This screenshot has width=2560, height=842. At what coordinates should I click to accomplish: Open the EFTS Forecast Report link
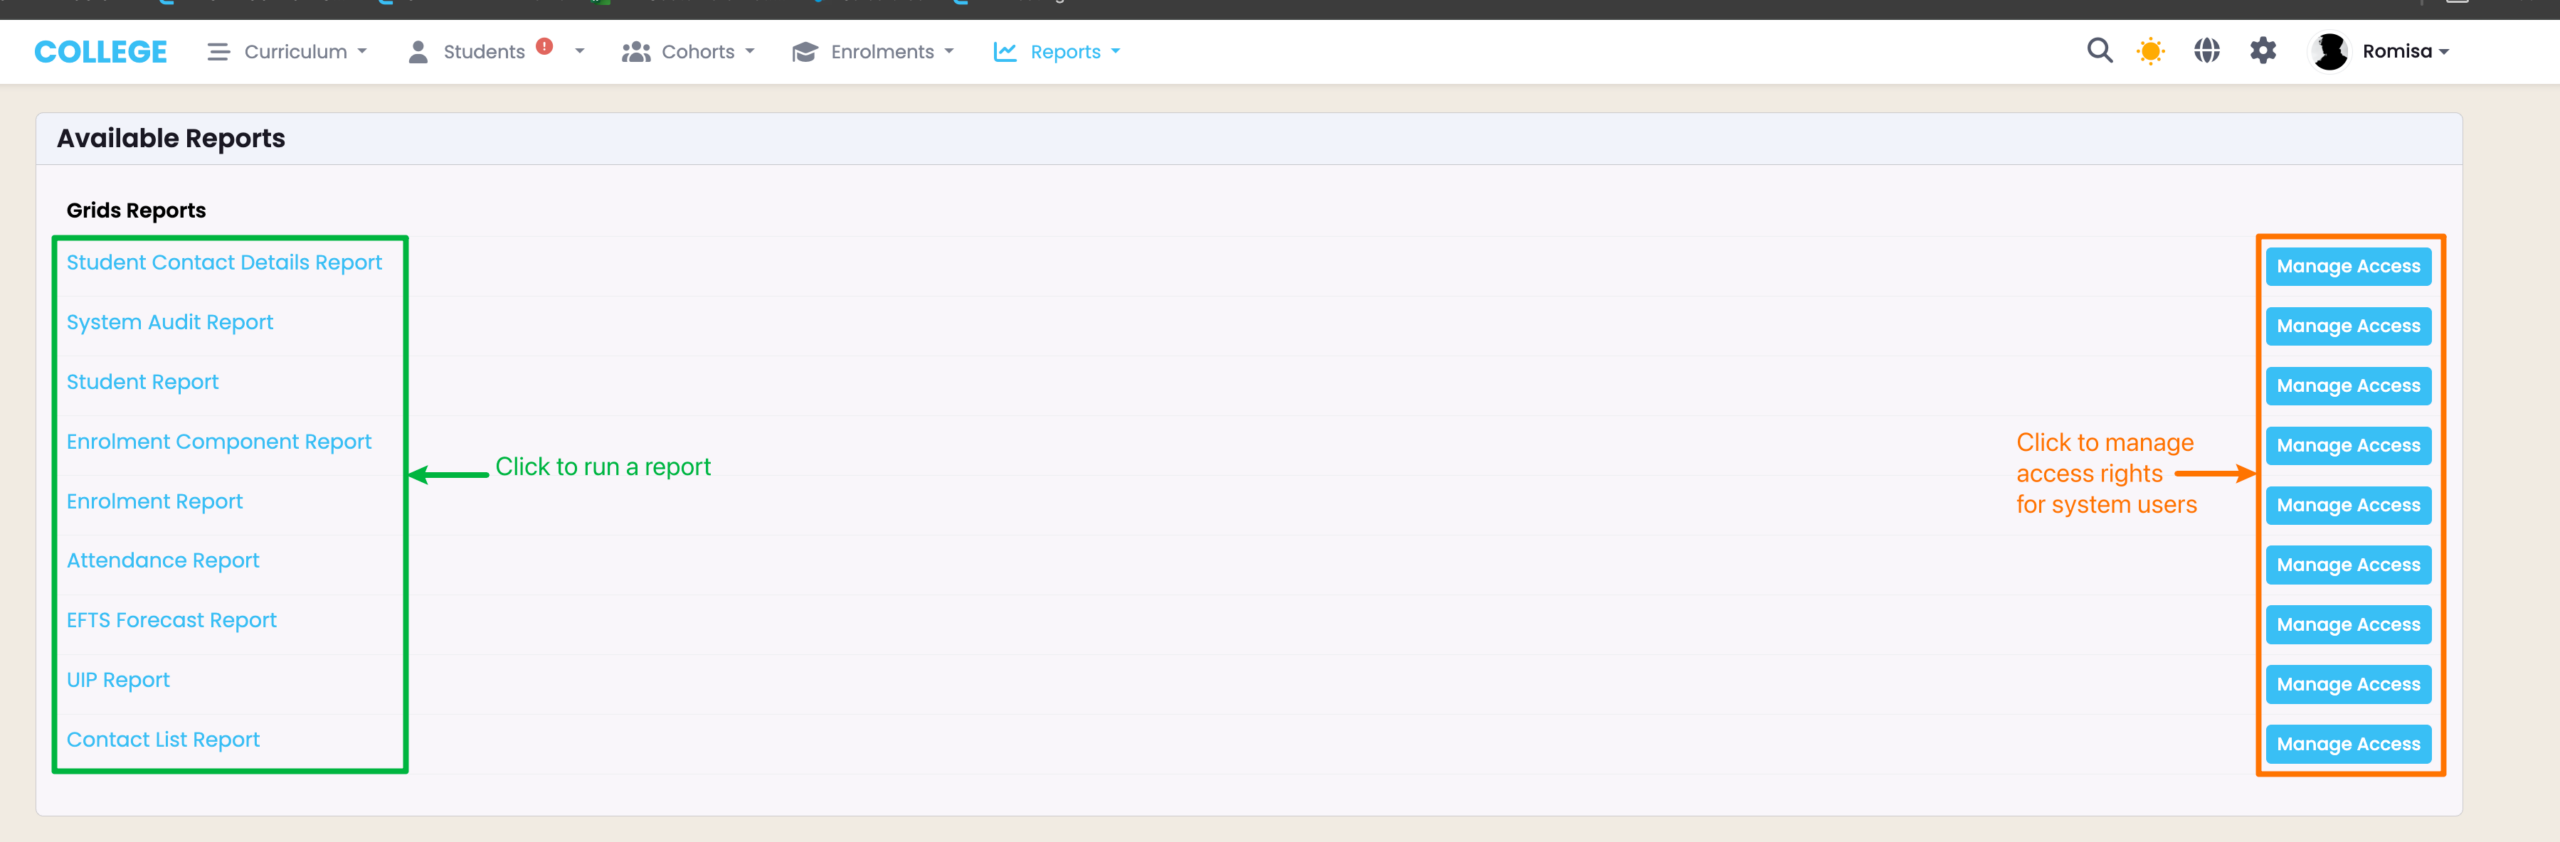171,620
